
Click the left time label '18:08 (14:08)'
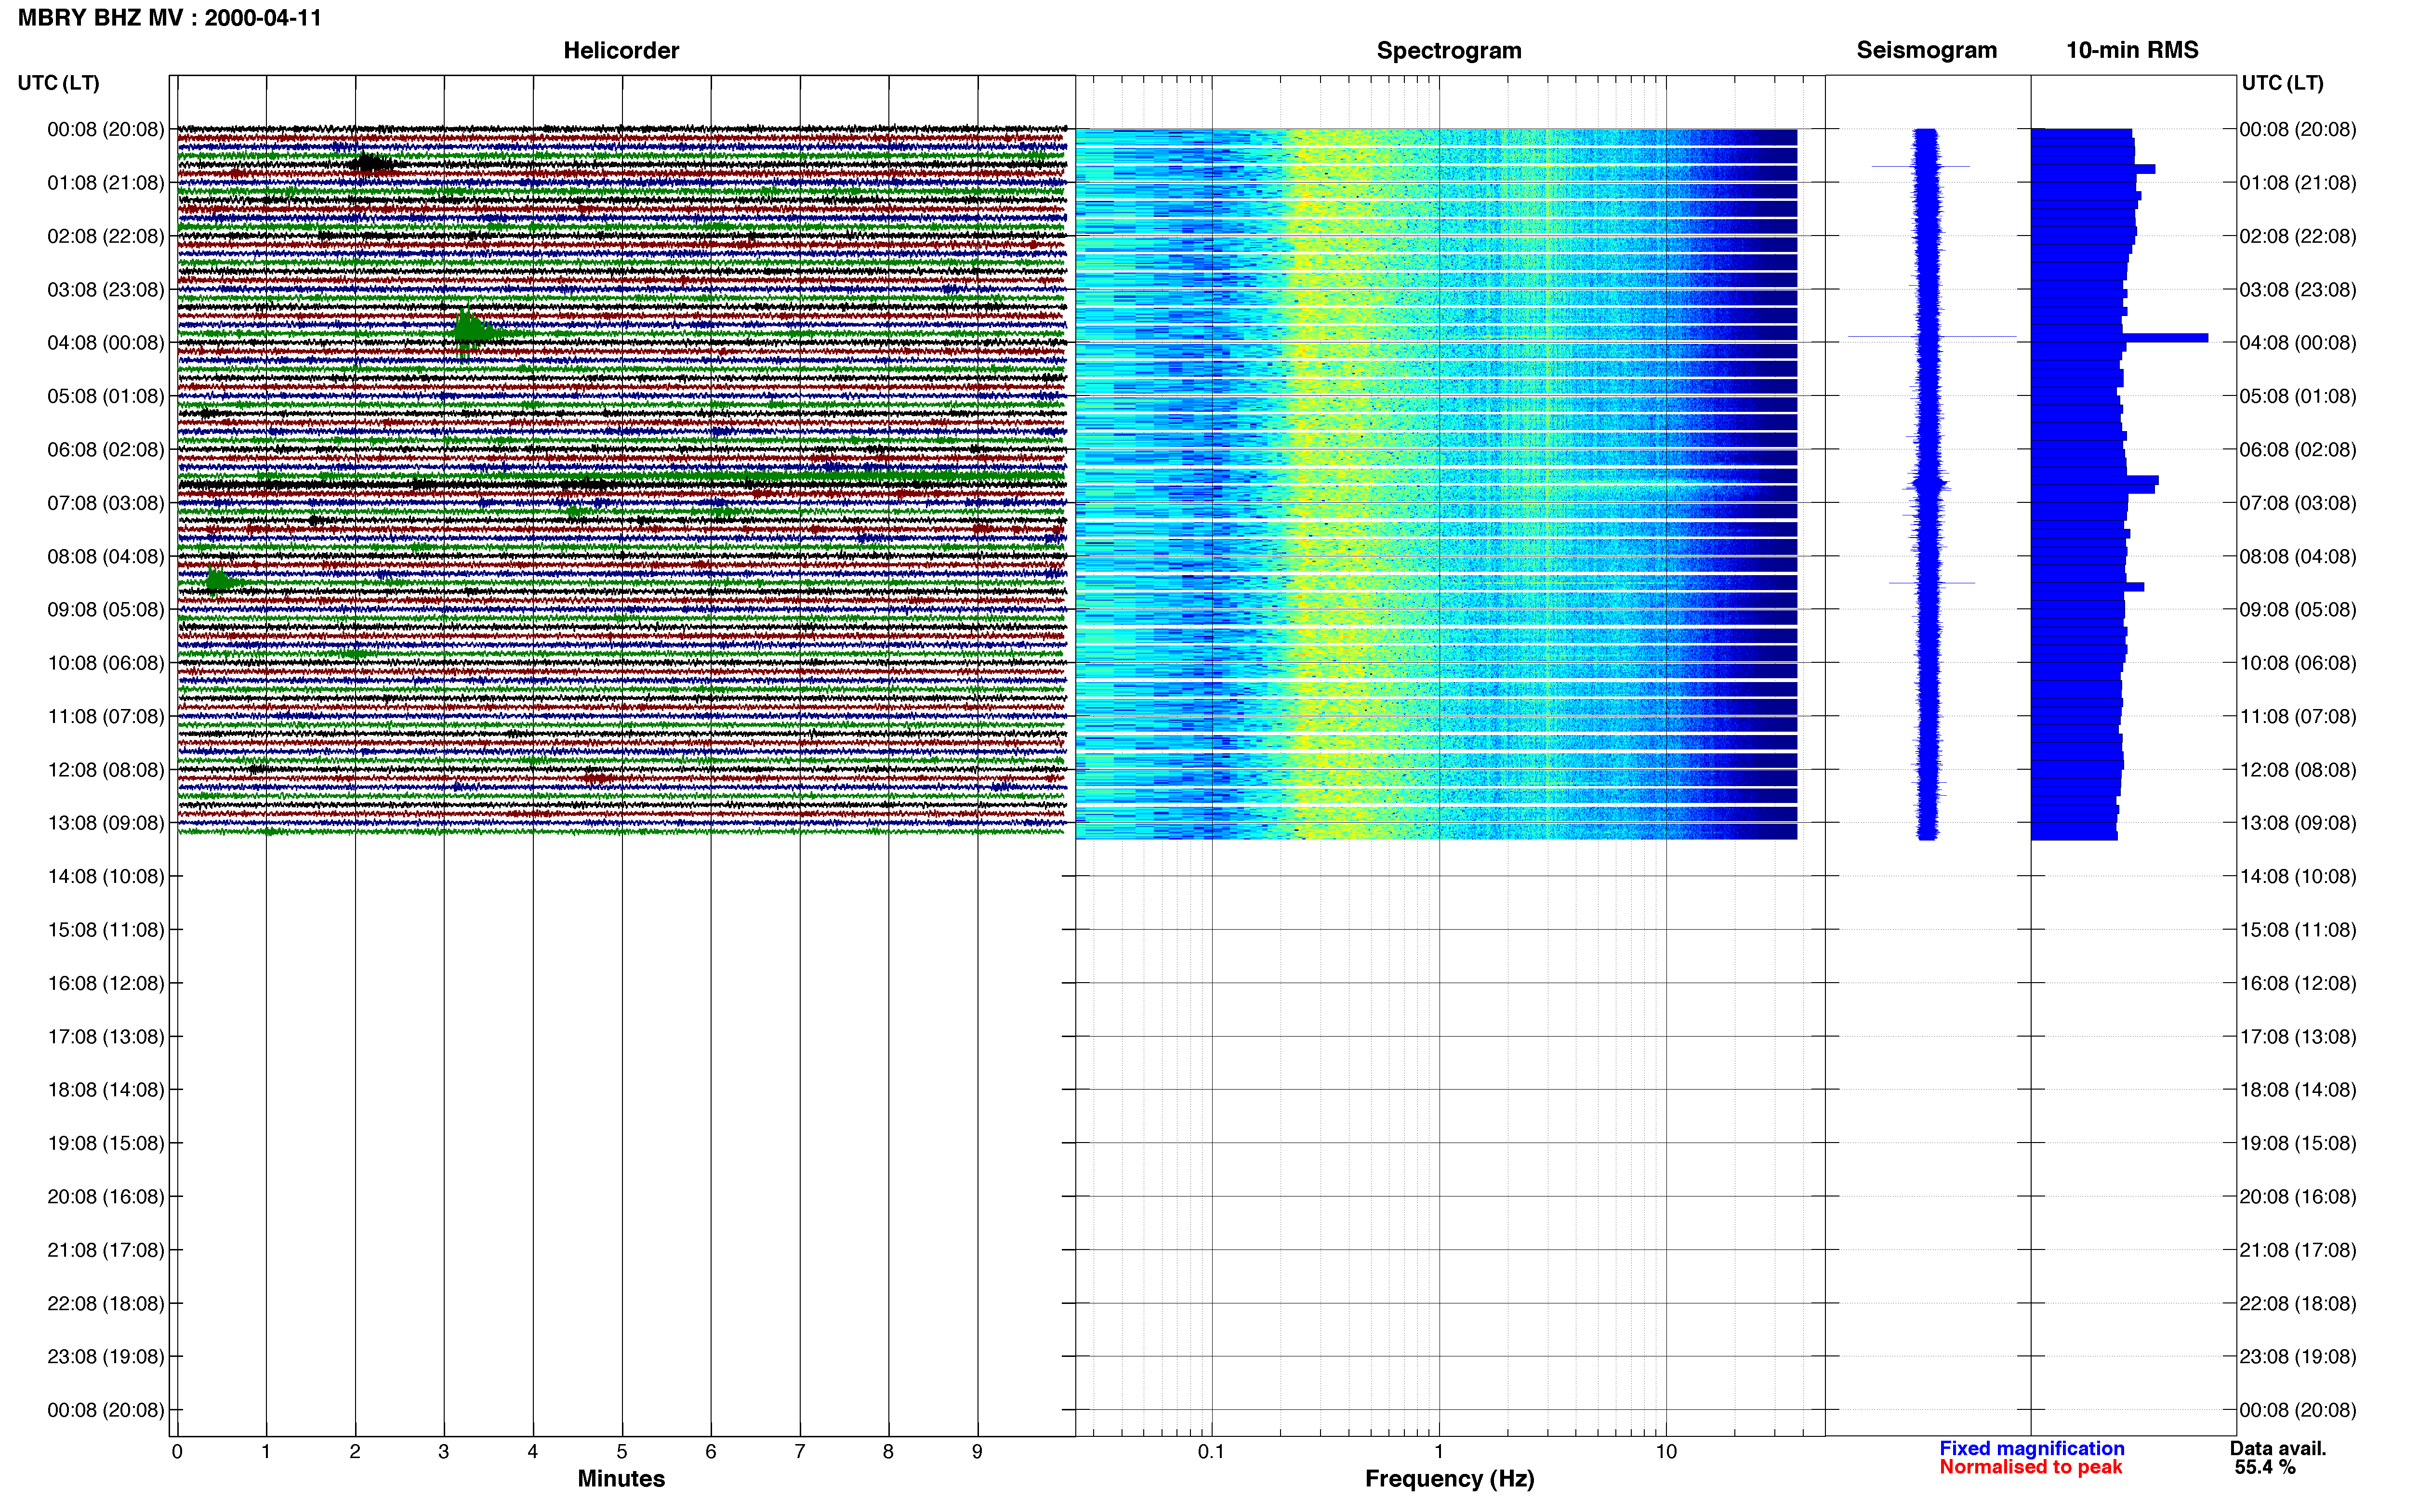[x=106, y=1090]
